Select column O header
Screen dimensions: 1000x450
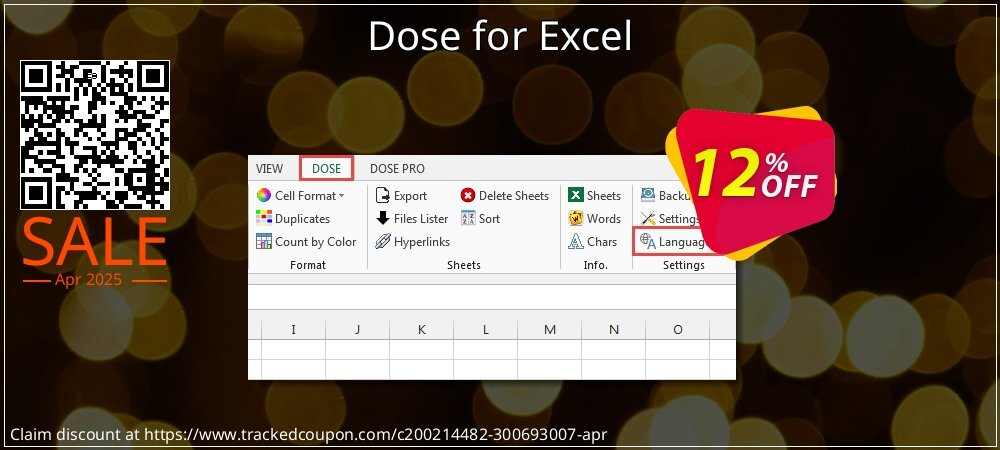click(x=678, y=330)
